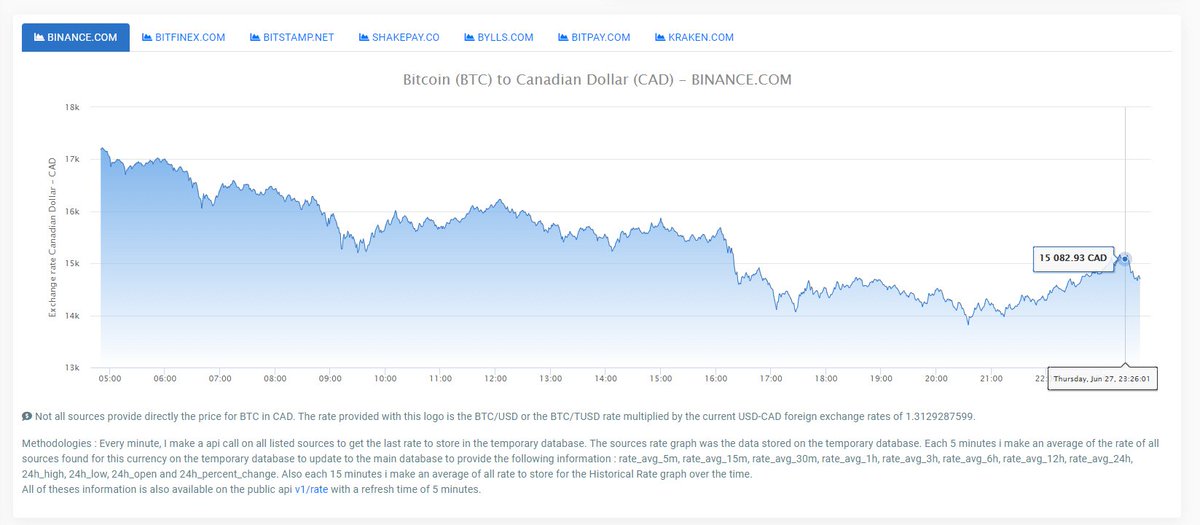Click the chart icon beside BITFINEX.COM

[146, 38]
